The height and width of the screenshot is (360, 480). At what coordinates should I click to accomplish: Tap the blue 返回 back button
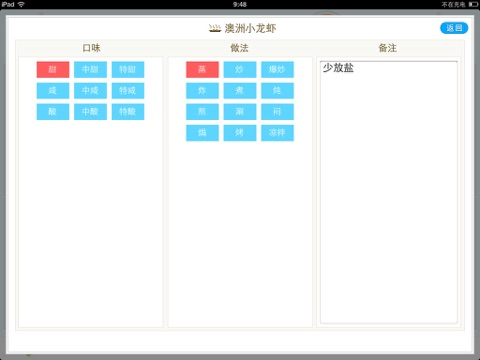pyautogui.click(x=454, y=28)
